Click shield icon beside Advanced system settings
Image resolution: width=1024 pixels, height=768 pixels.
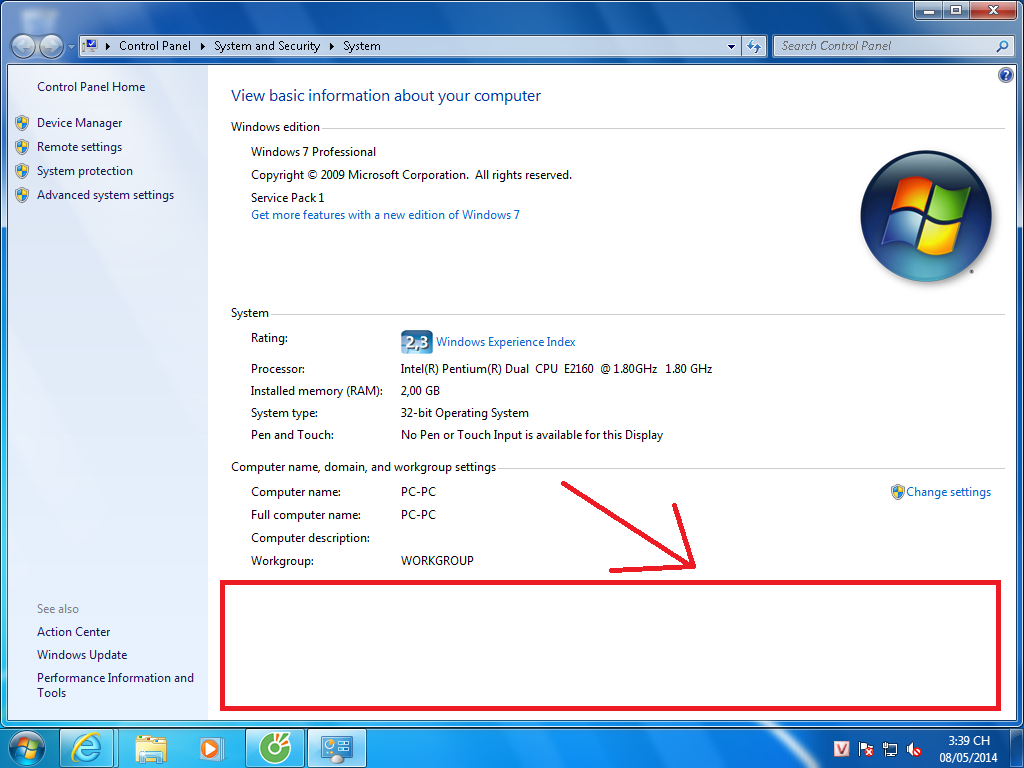(22, 195)
